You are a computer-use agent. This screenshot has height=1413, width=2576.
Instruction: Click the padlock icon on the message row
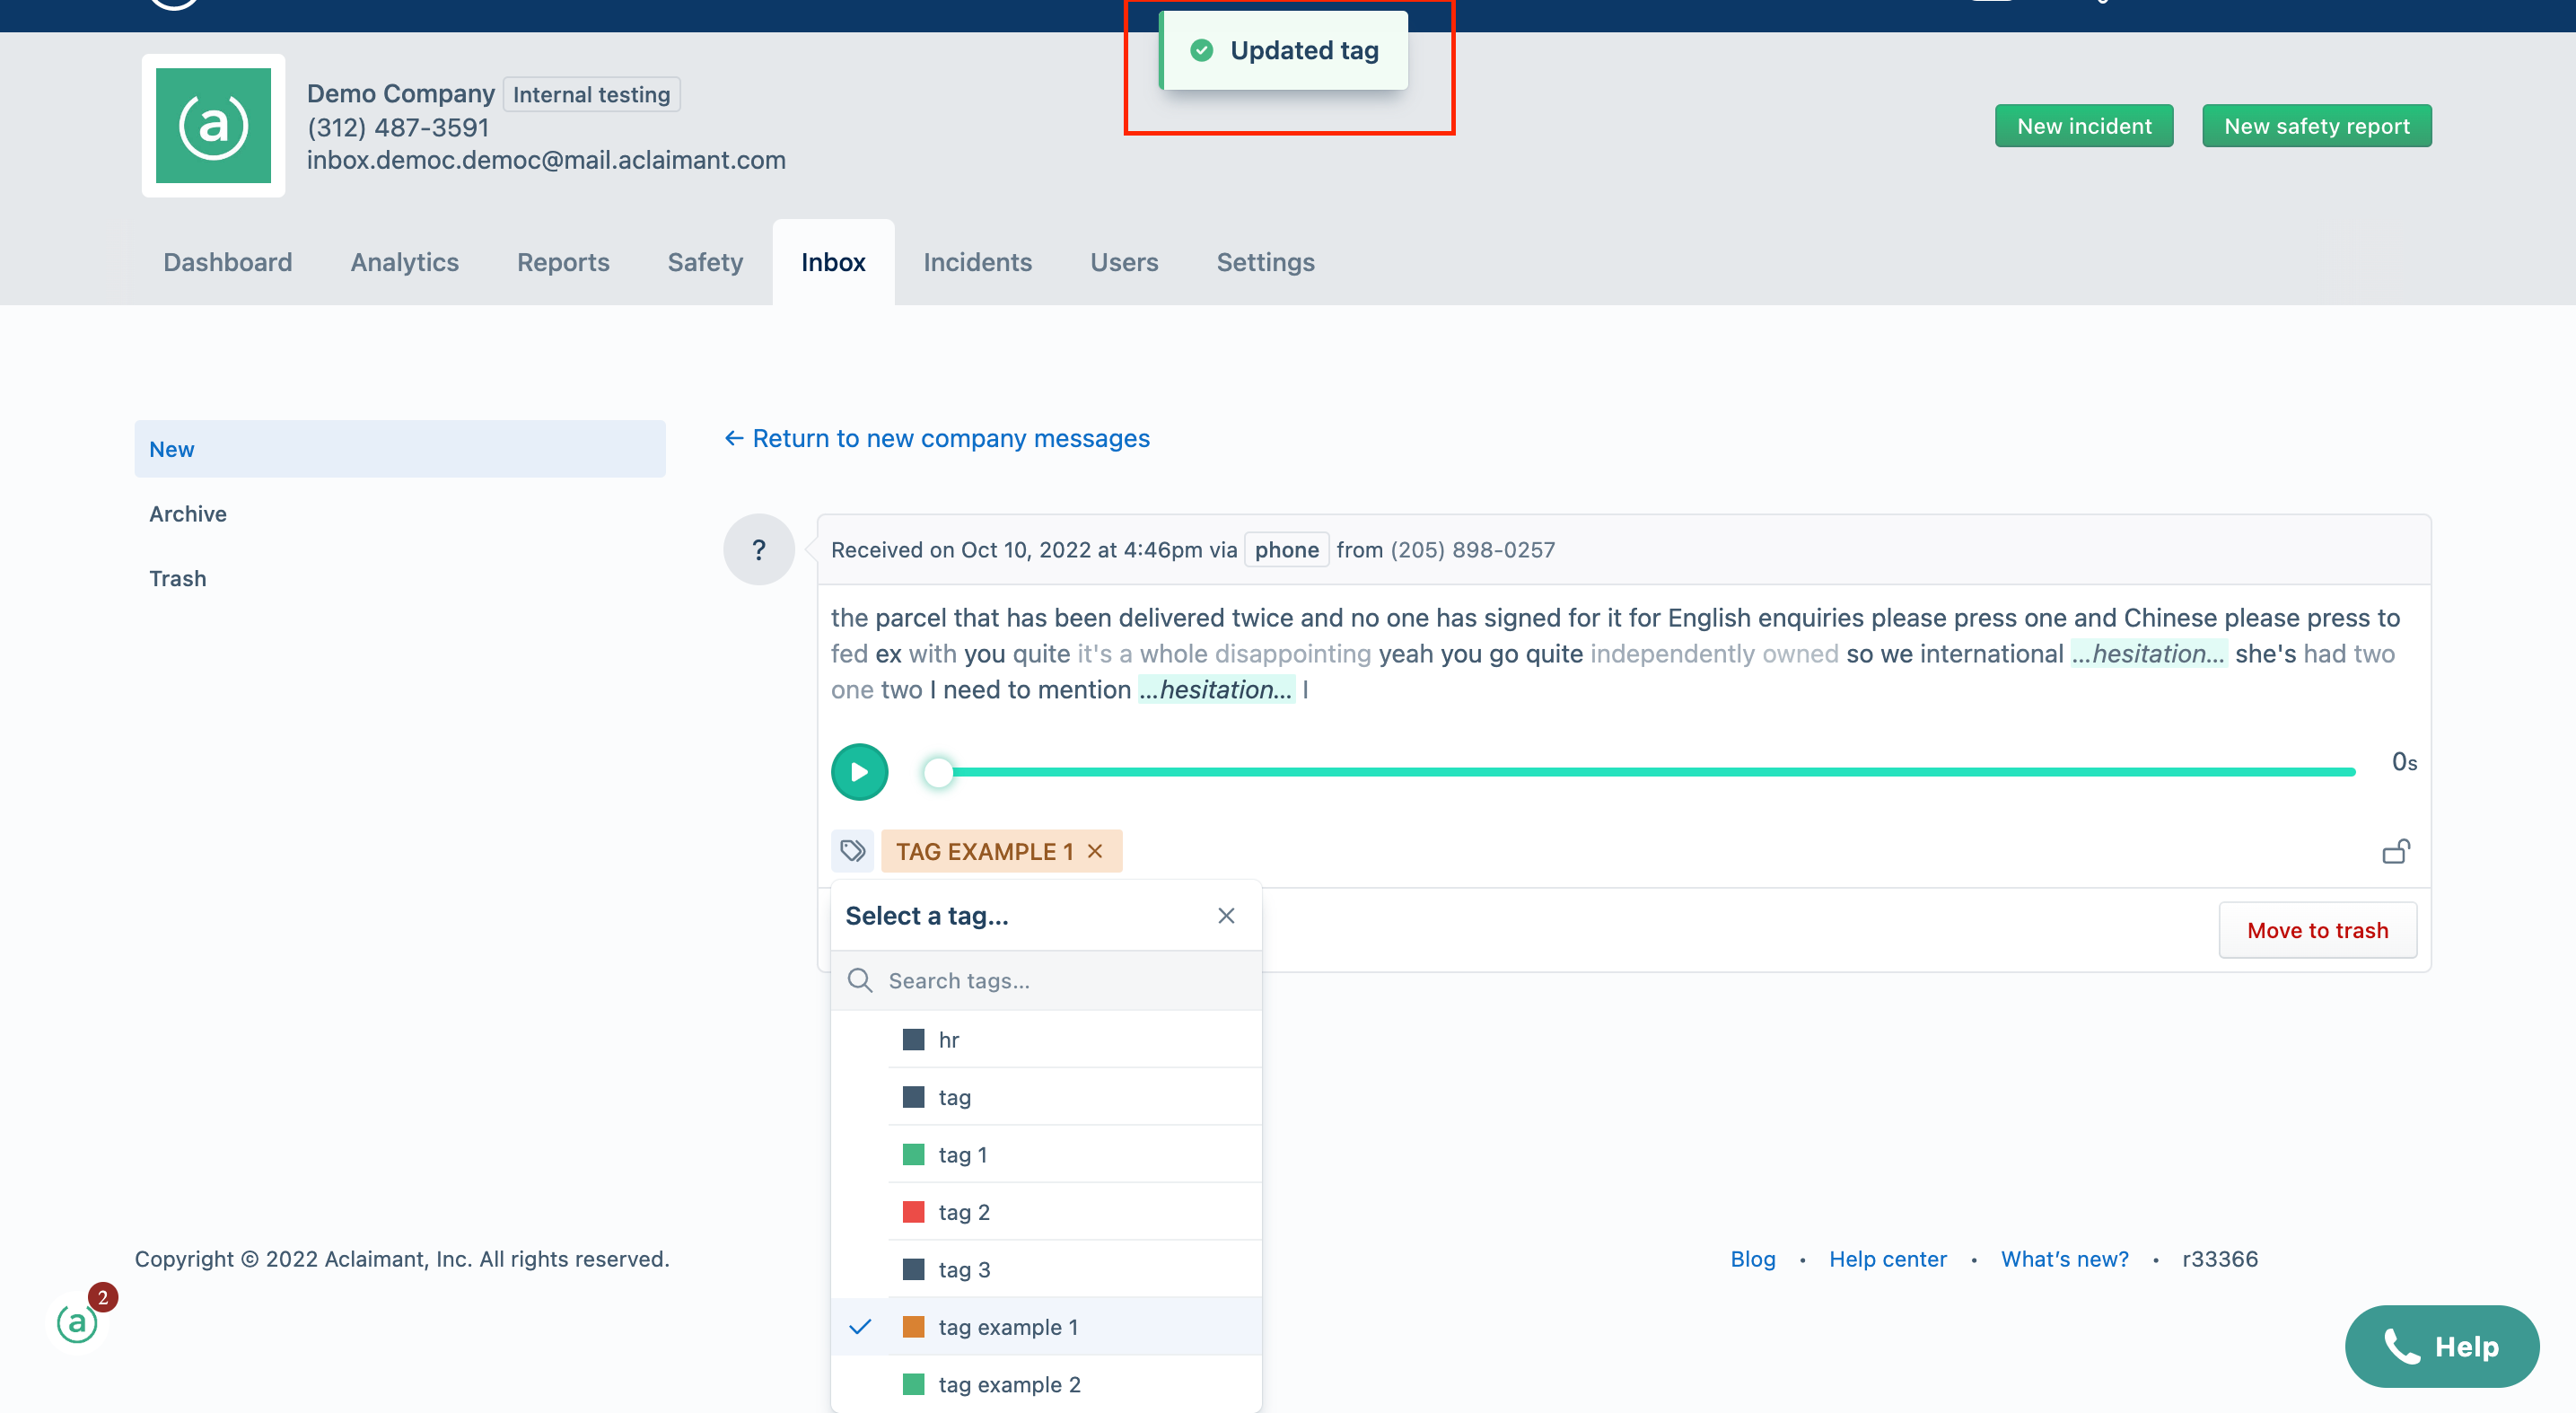click(2397, 850)
